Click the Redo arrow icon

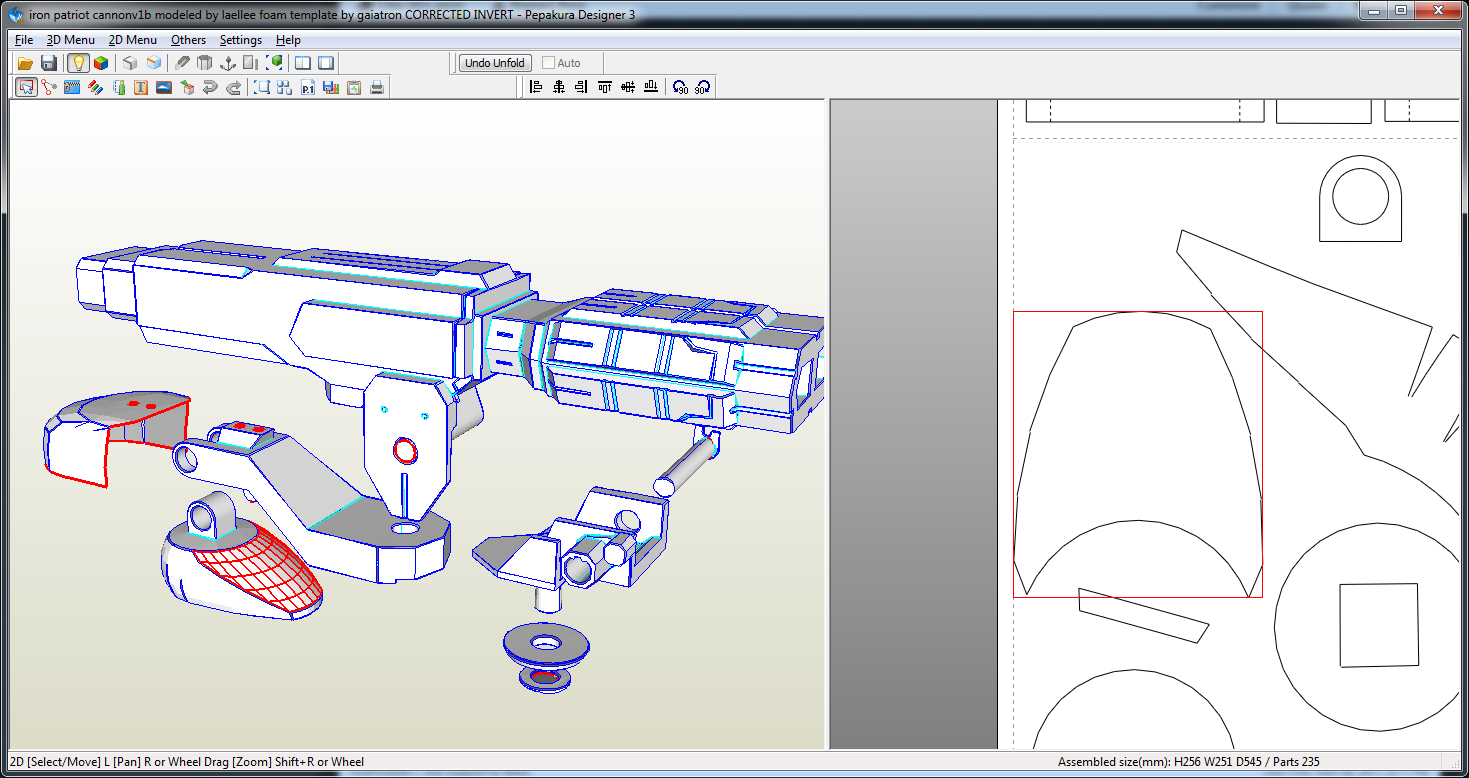pyautogui.click(x=233, y=88)
